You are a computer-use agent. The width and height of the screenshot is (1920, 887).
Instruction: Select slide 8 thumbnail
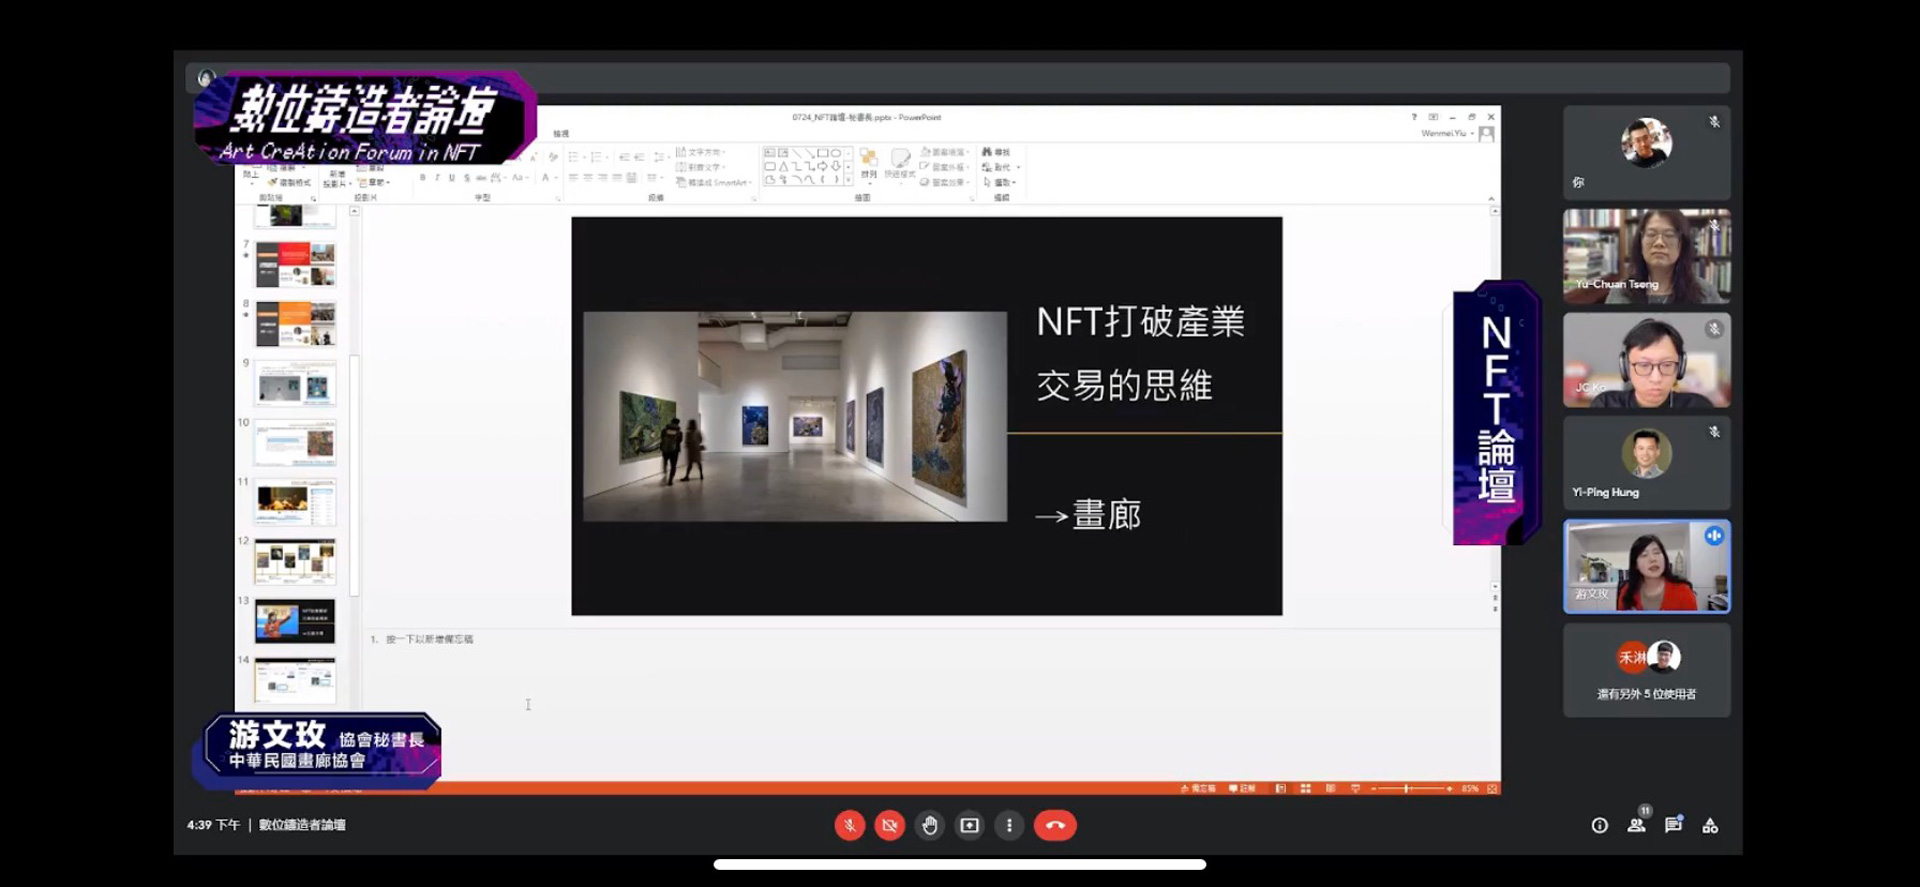(x=295, y=323)
